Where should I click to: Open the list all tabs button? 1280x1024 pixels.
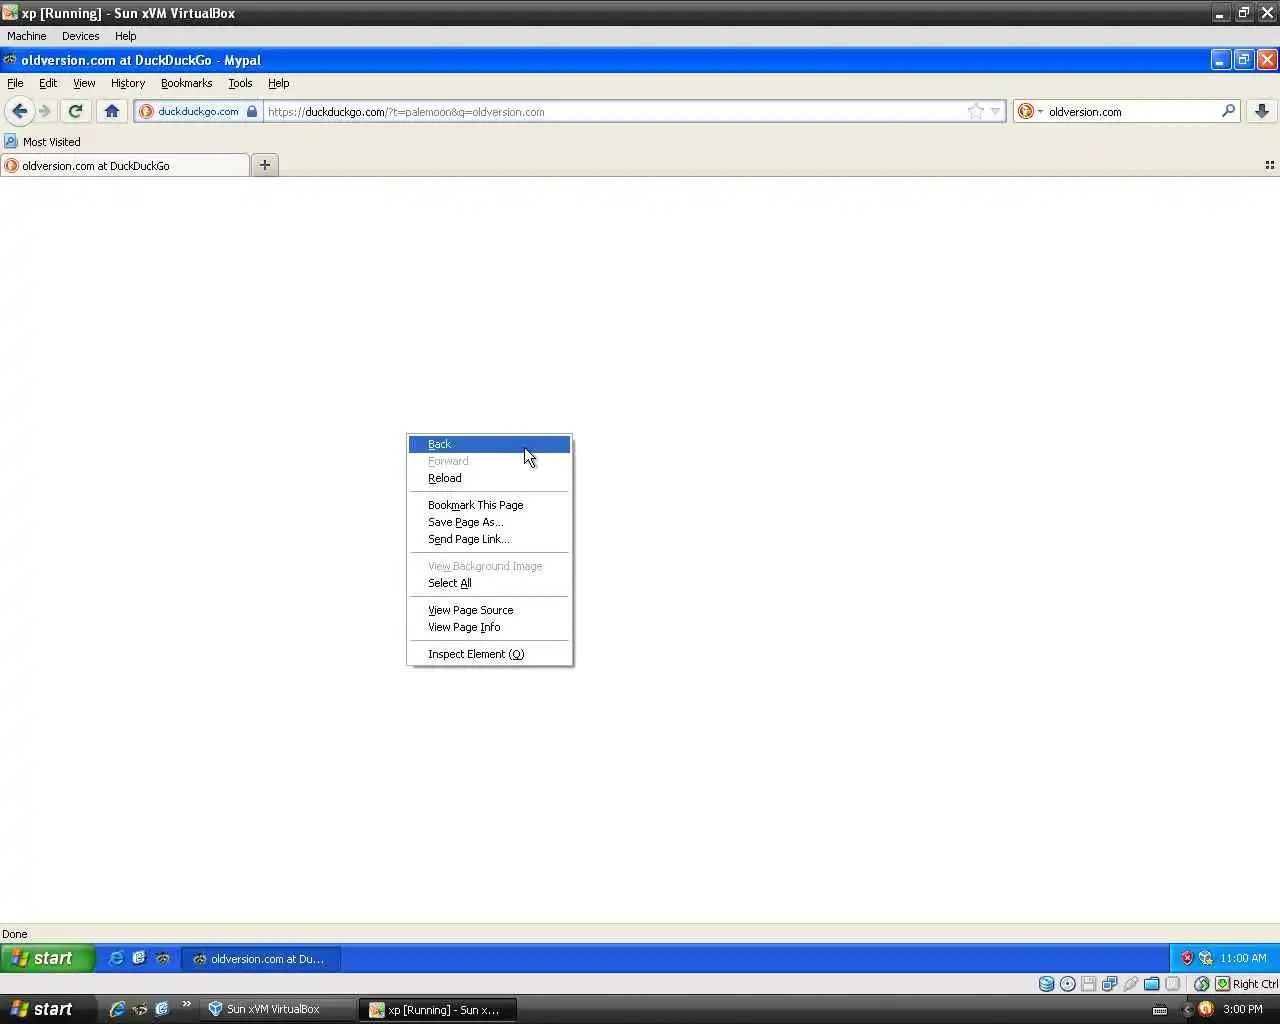(x=1270, y=165)
